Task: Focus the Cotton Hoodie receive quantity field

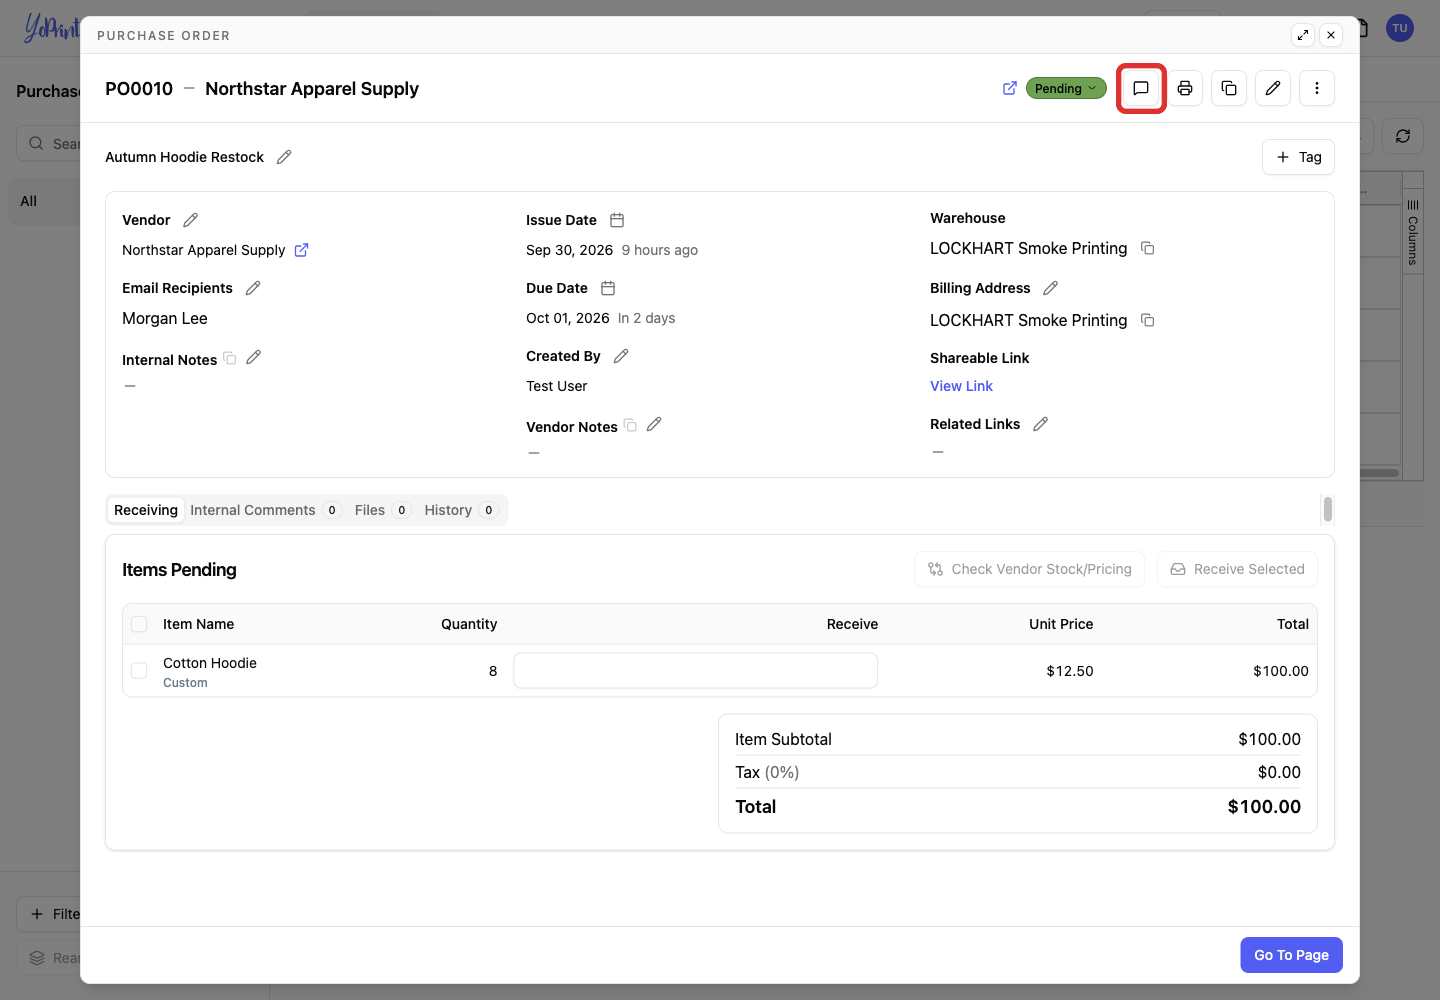Action: 696,671
